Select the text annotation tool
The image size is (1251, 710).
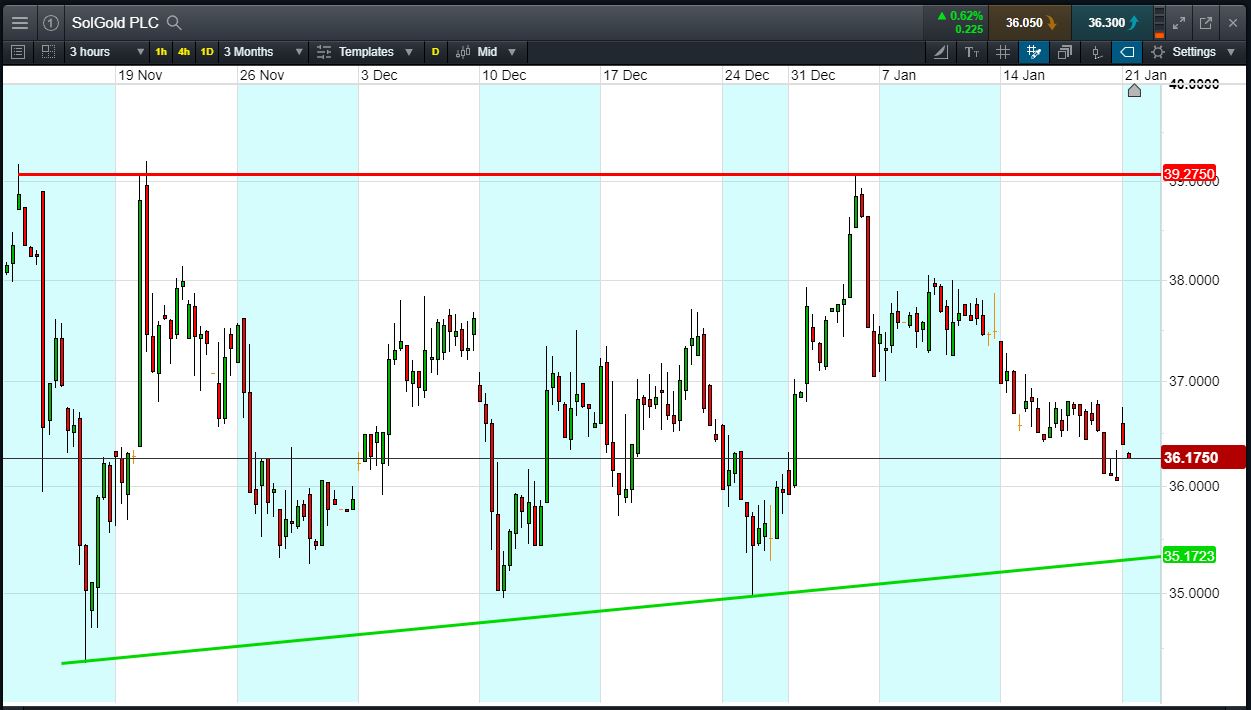tap(972, 51)
